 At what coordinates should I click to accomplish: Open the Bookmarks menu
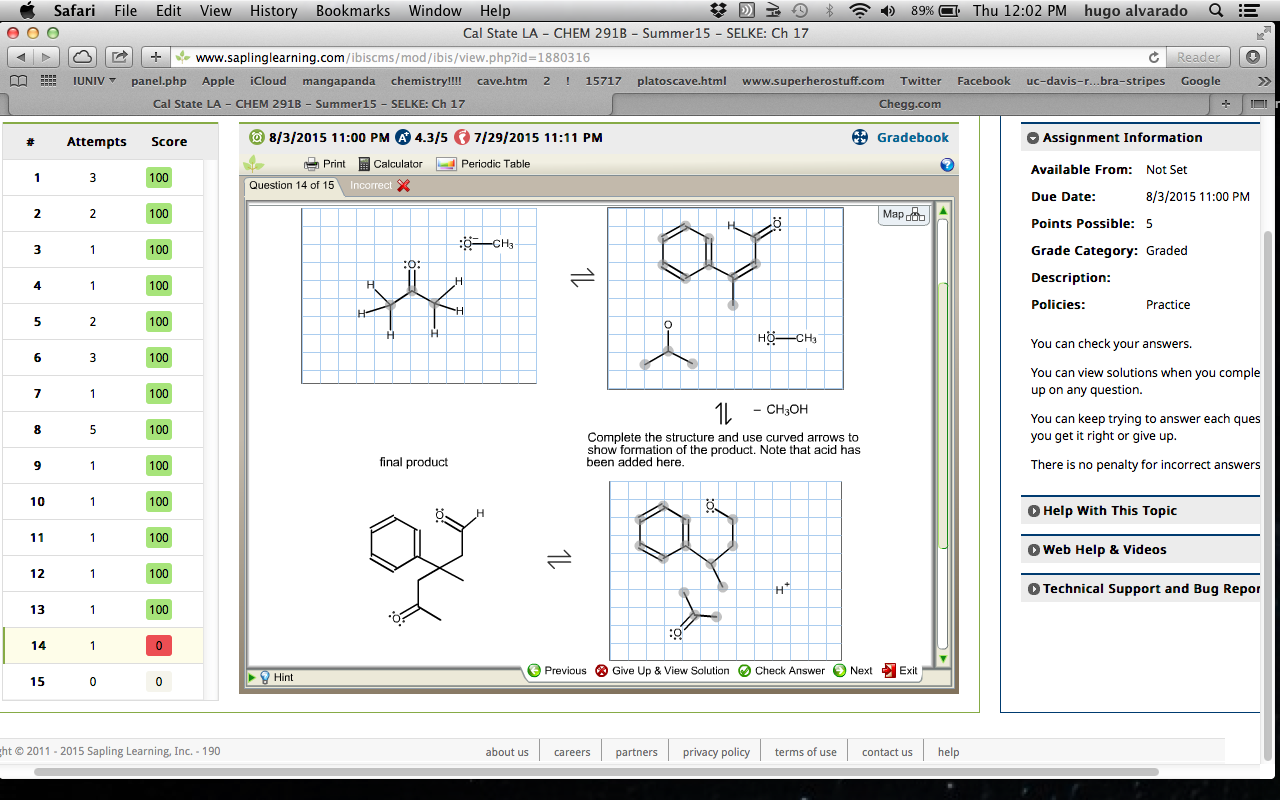[x=352, y=11]
